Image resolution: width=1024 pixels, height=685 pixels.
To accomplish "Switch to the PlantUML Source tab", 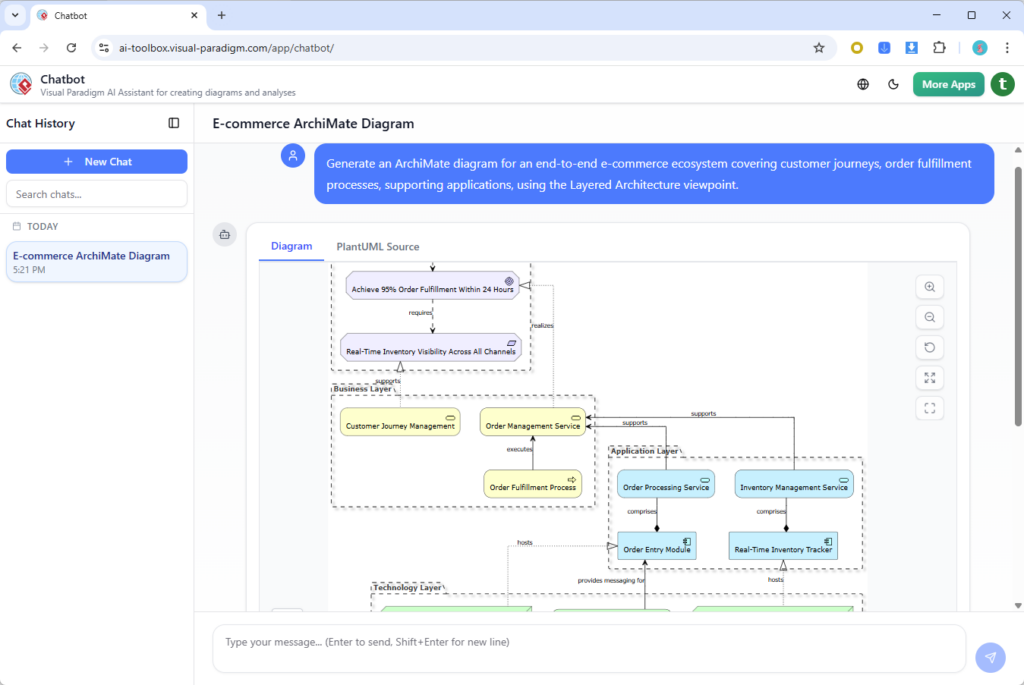I will tap(377, 246).
